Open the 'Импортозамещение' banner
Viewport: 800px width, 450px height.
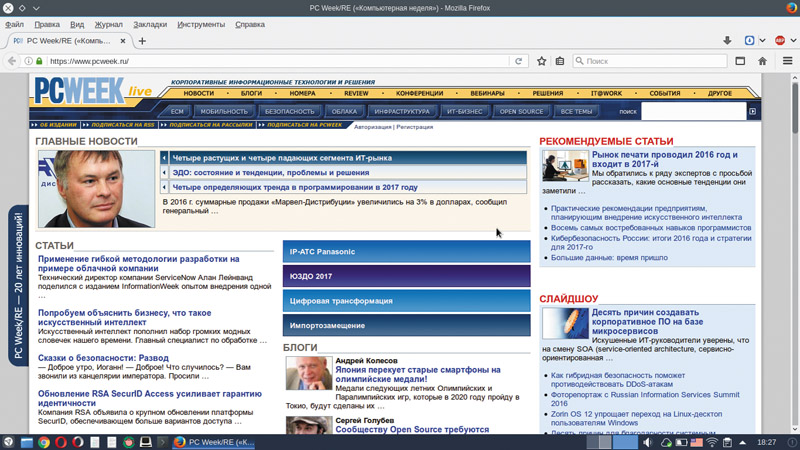[407, 326]
